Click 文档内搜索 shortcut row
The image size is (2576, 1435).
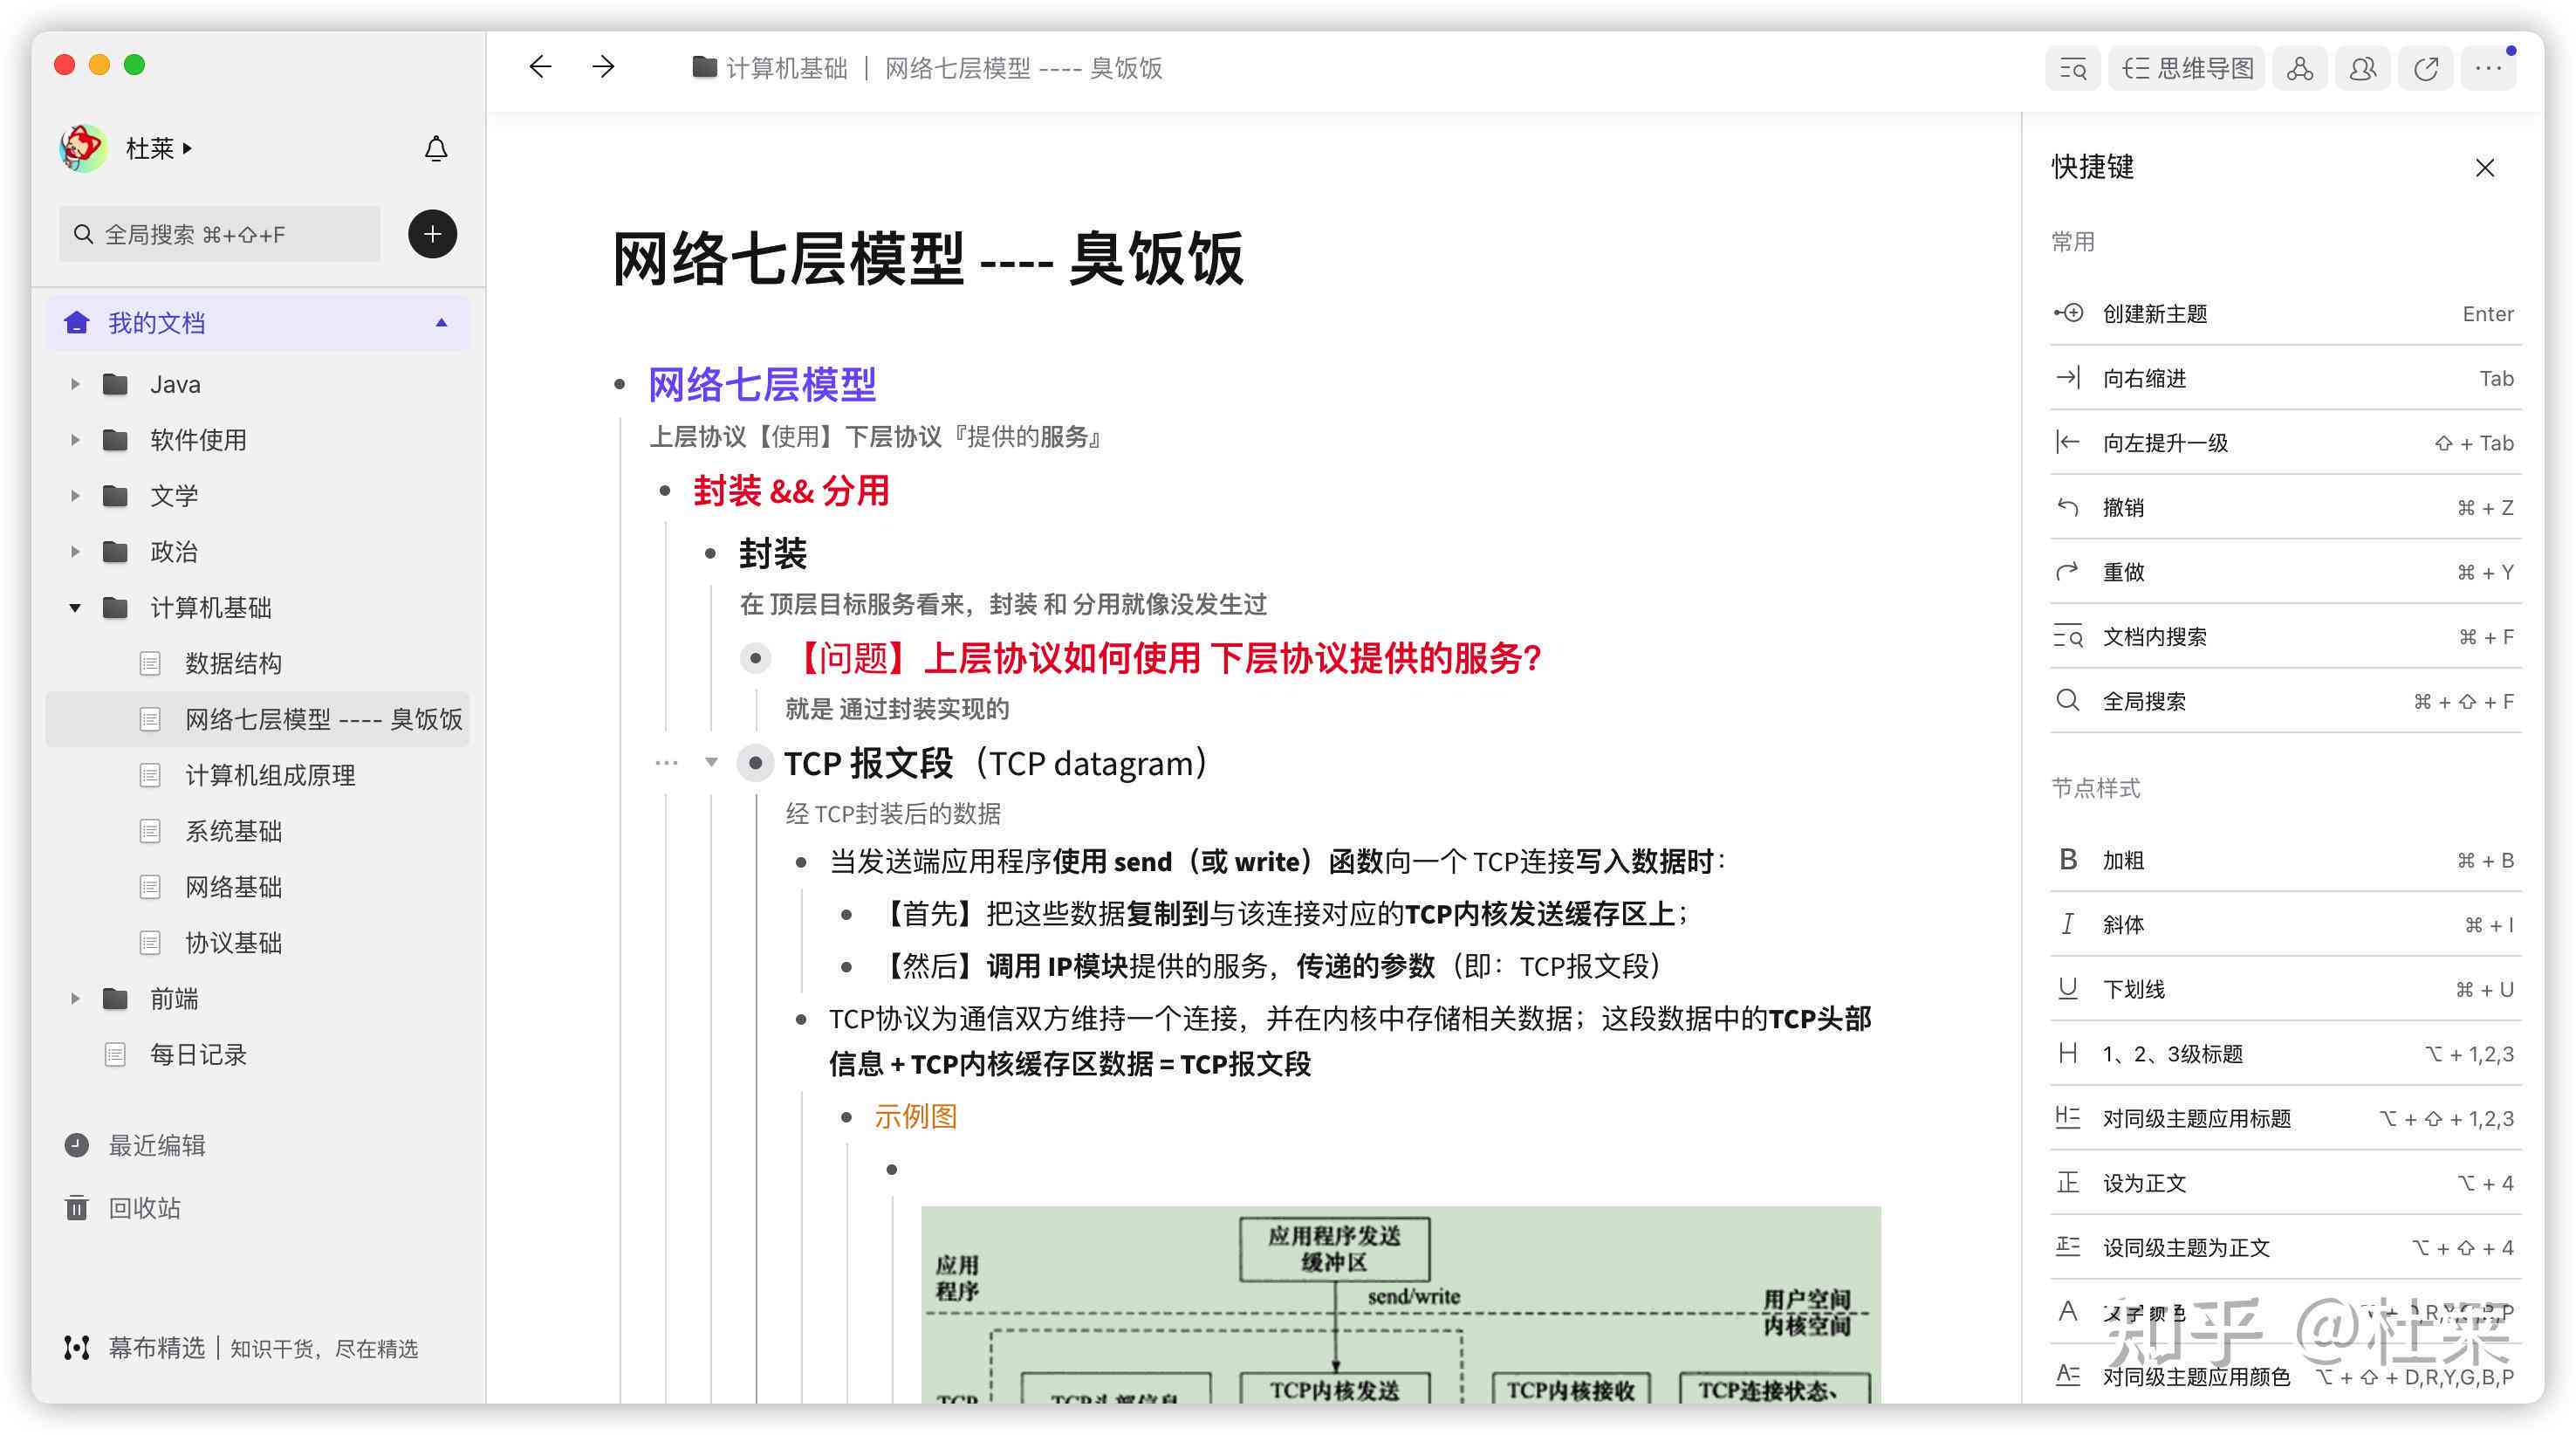click(x=2285, y=637)
